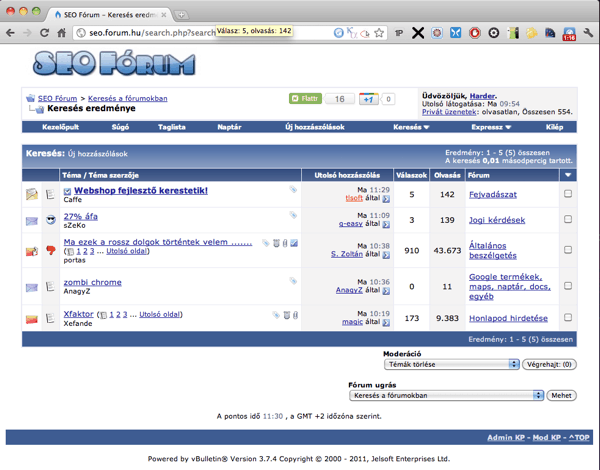Image resolution: width=600 pixels, height=470 pixels.
Task: Click the Google +1 button
Action: pos(368,99)
